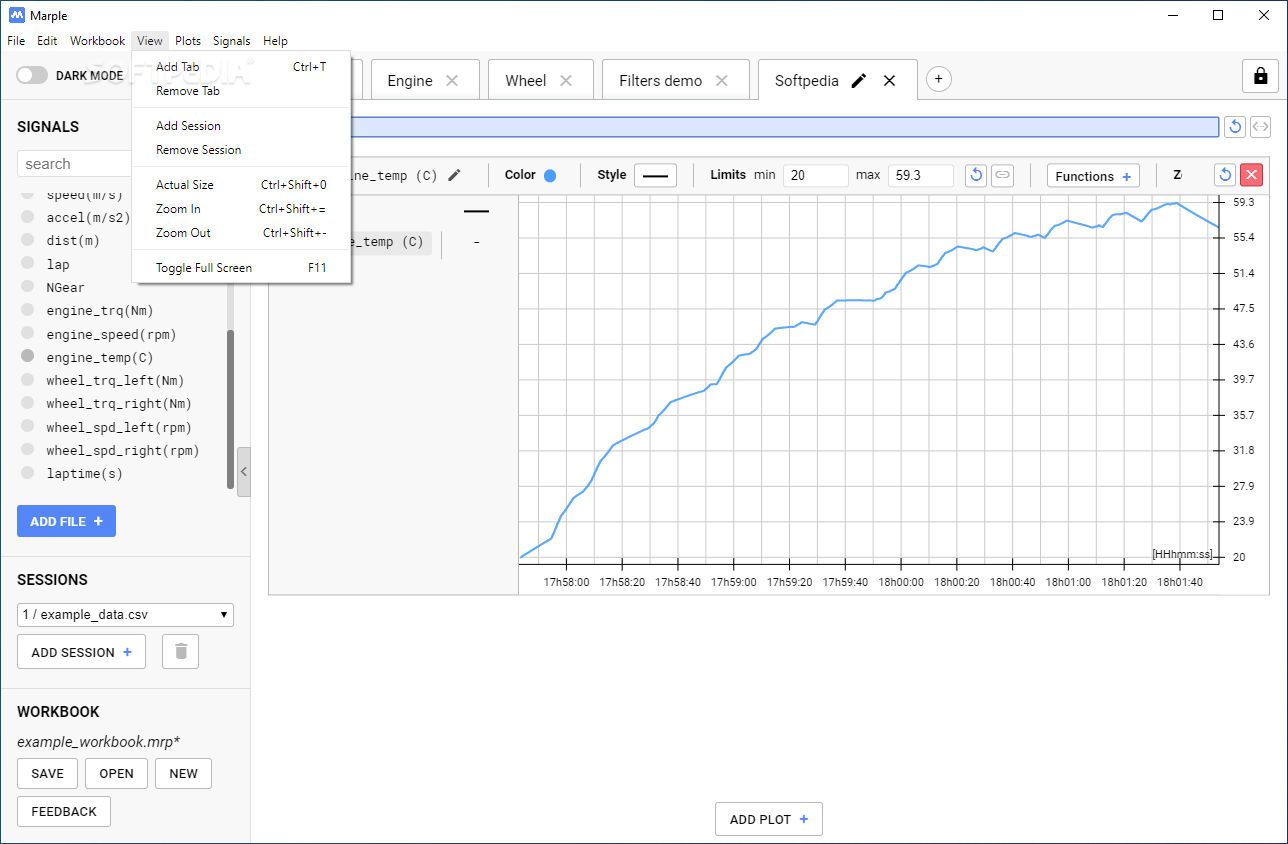Click the Limits min input field
This screenshot has height=844, width=1288.
coord(816,175)
